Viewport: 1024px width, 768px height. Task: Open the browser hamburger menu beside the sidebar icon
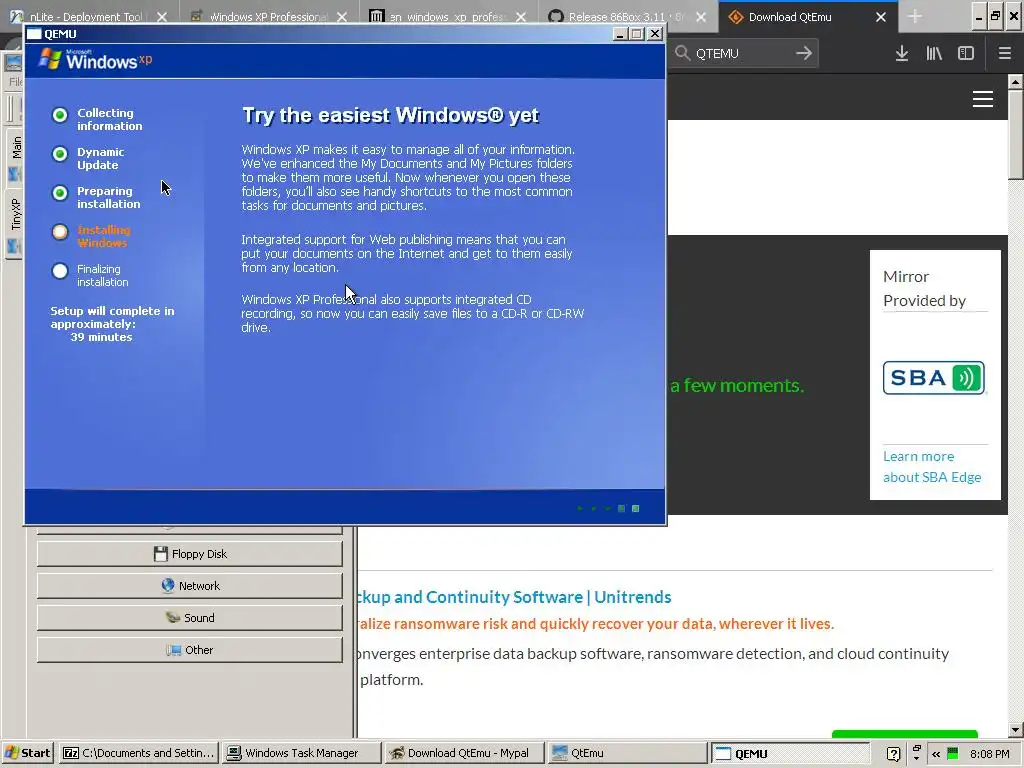1004,54
